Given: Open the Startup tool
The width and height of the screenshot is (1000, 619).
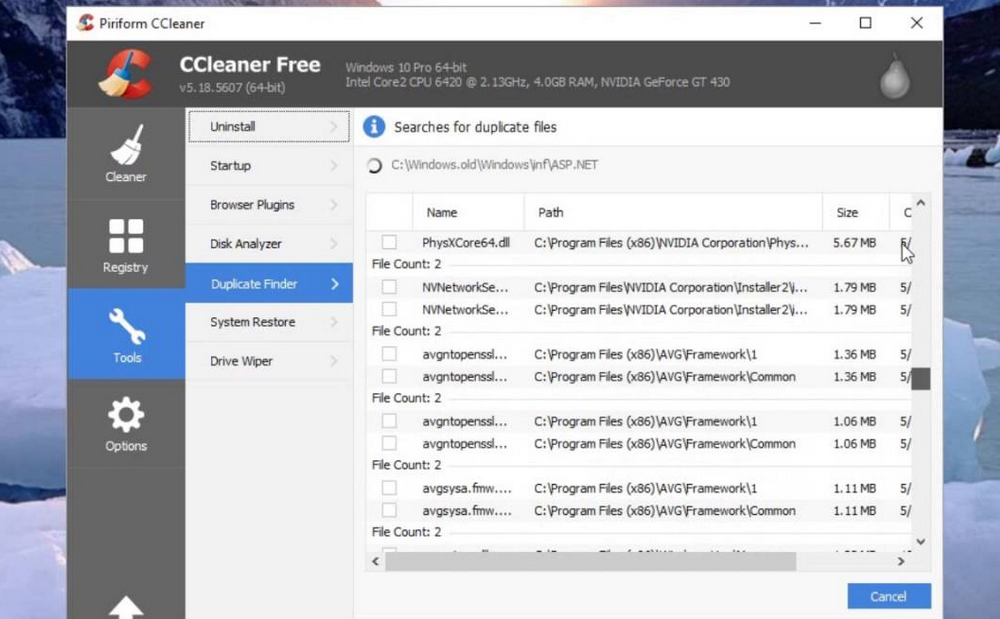Looking at the screenshot, I should point(269,166).
